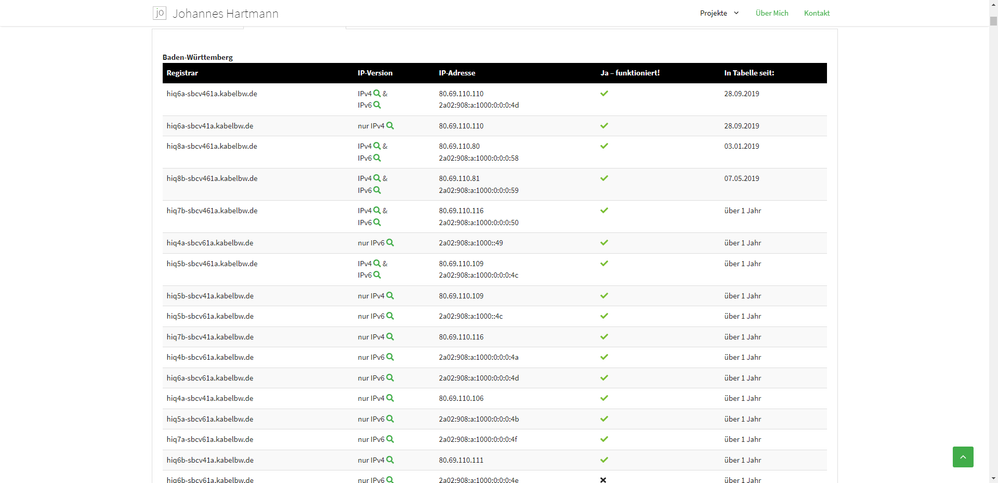Click the magnifier in hiq5a-sbcv61a row
The width and height of the screenshot is (998, 483).
point(390,419)
